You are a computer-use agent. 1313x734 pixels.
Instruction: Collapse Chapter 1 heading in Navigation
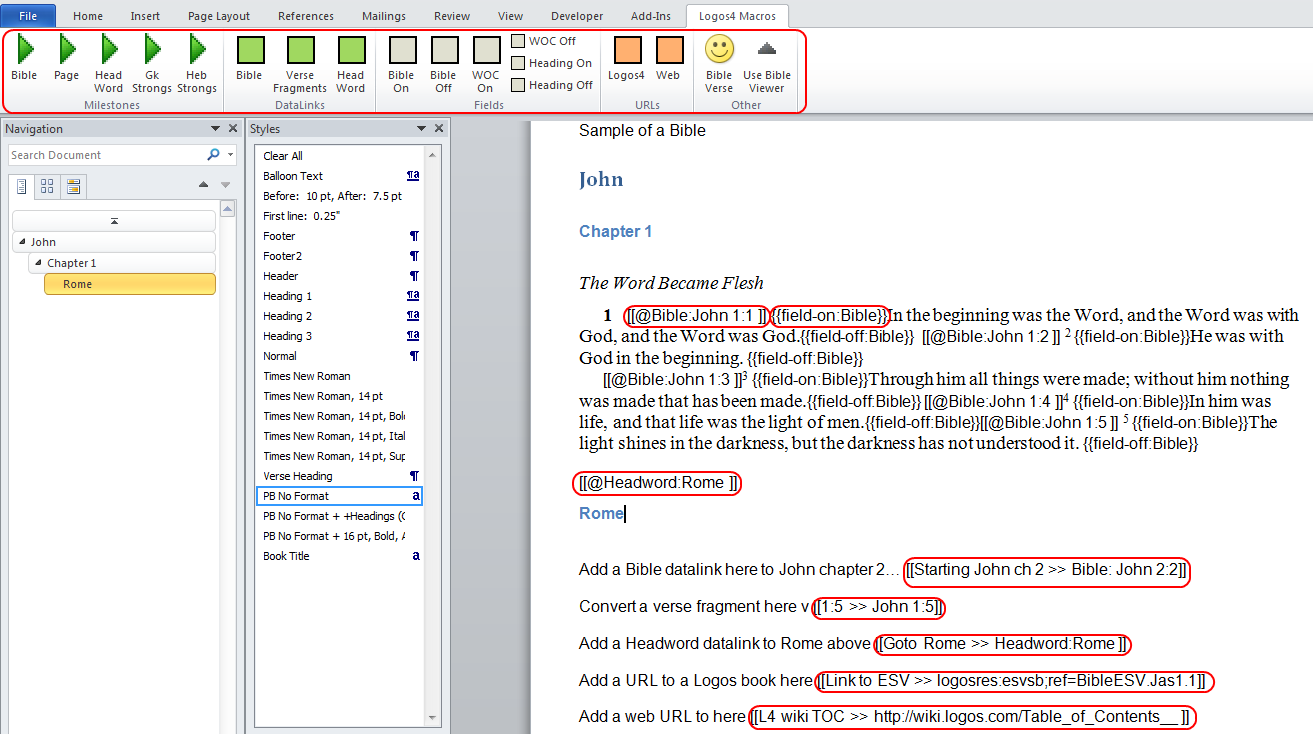pyautogui.click(x=39, y=263)
